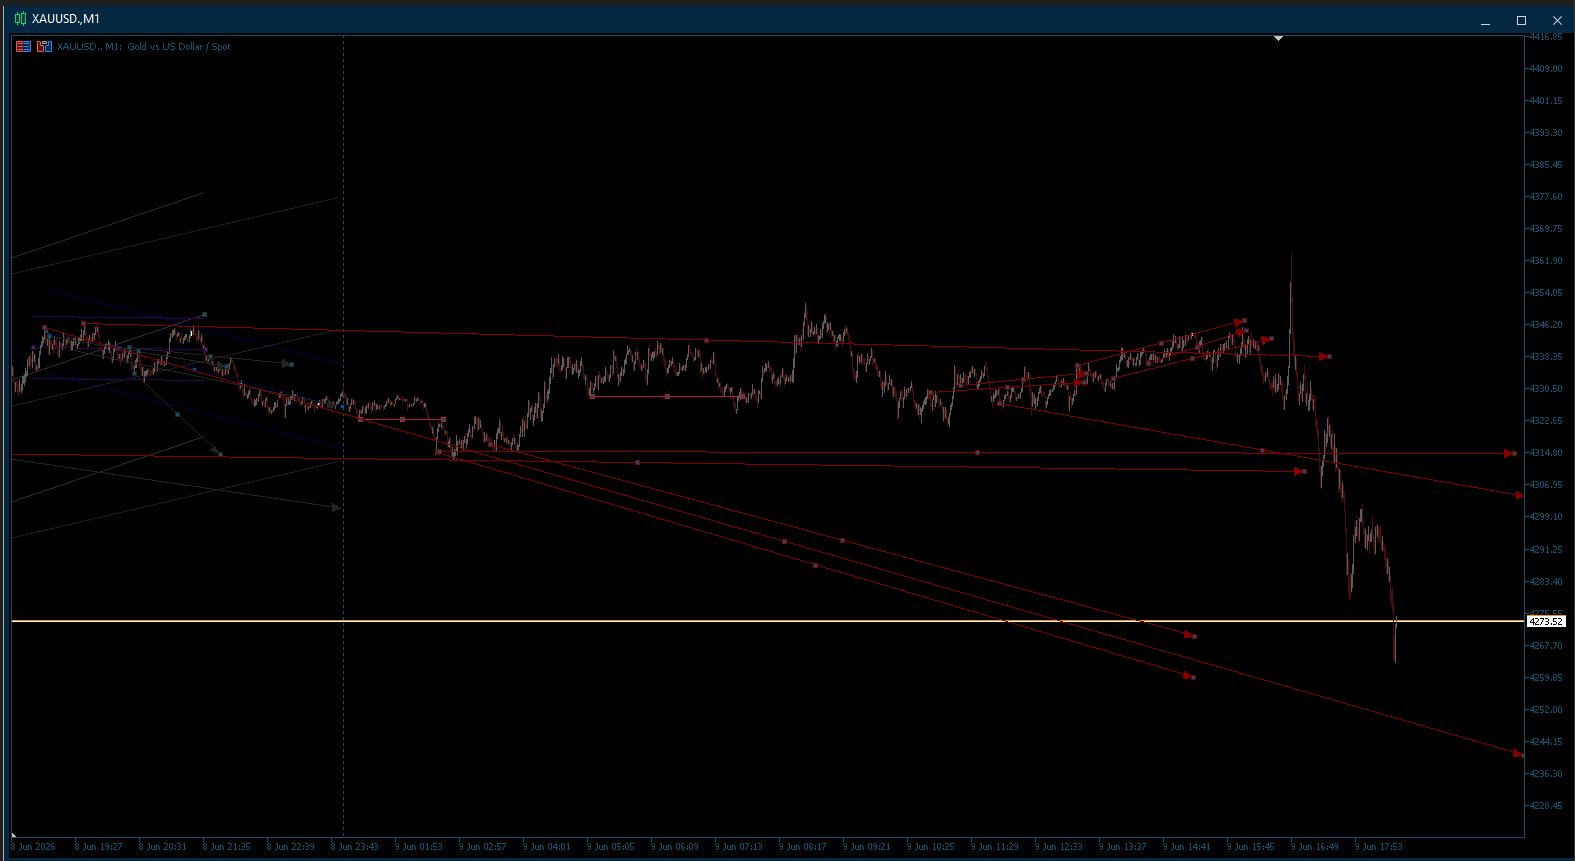This screenshot has height=861, width=1575.
Task: Open the depth of market icon
Action: (44, 46)
